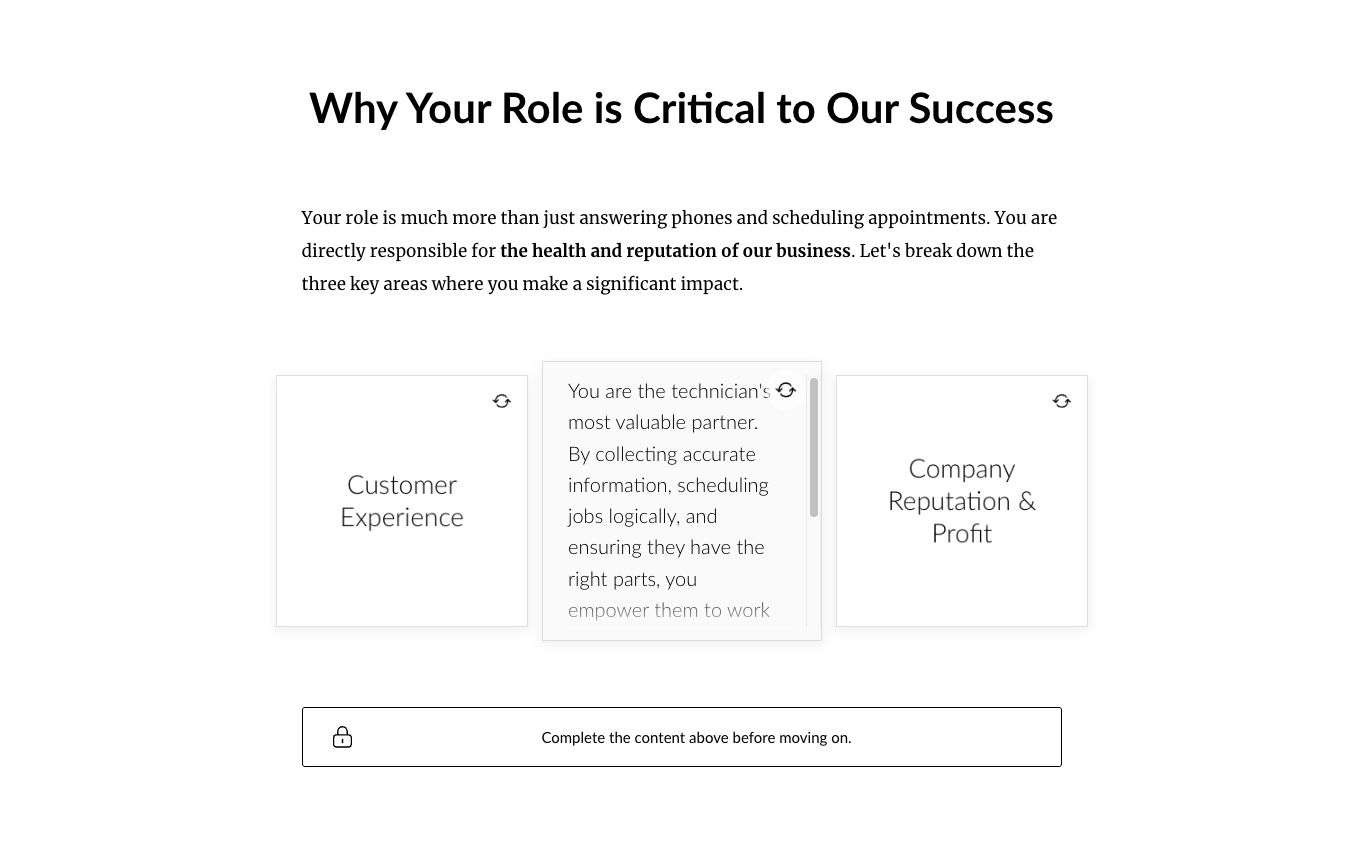Image resolution: width=1367 pixels, height=854 pixels.
Task: Click bold text "the health and reputation of our business"
Action: click(675, 251)
